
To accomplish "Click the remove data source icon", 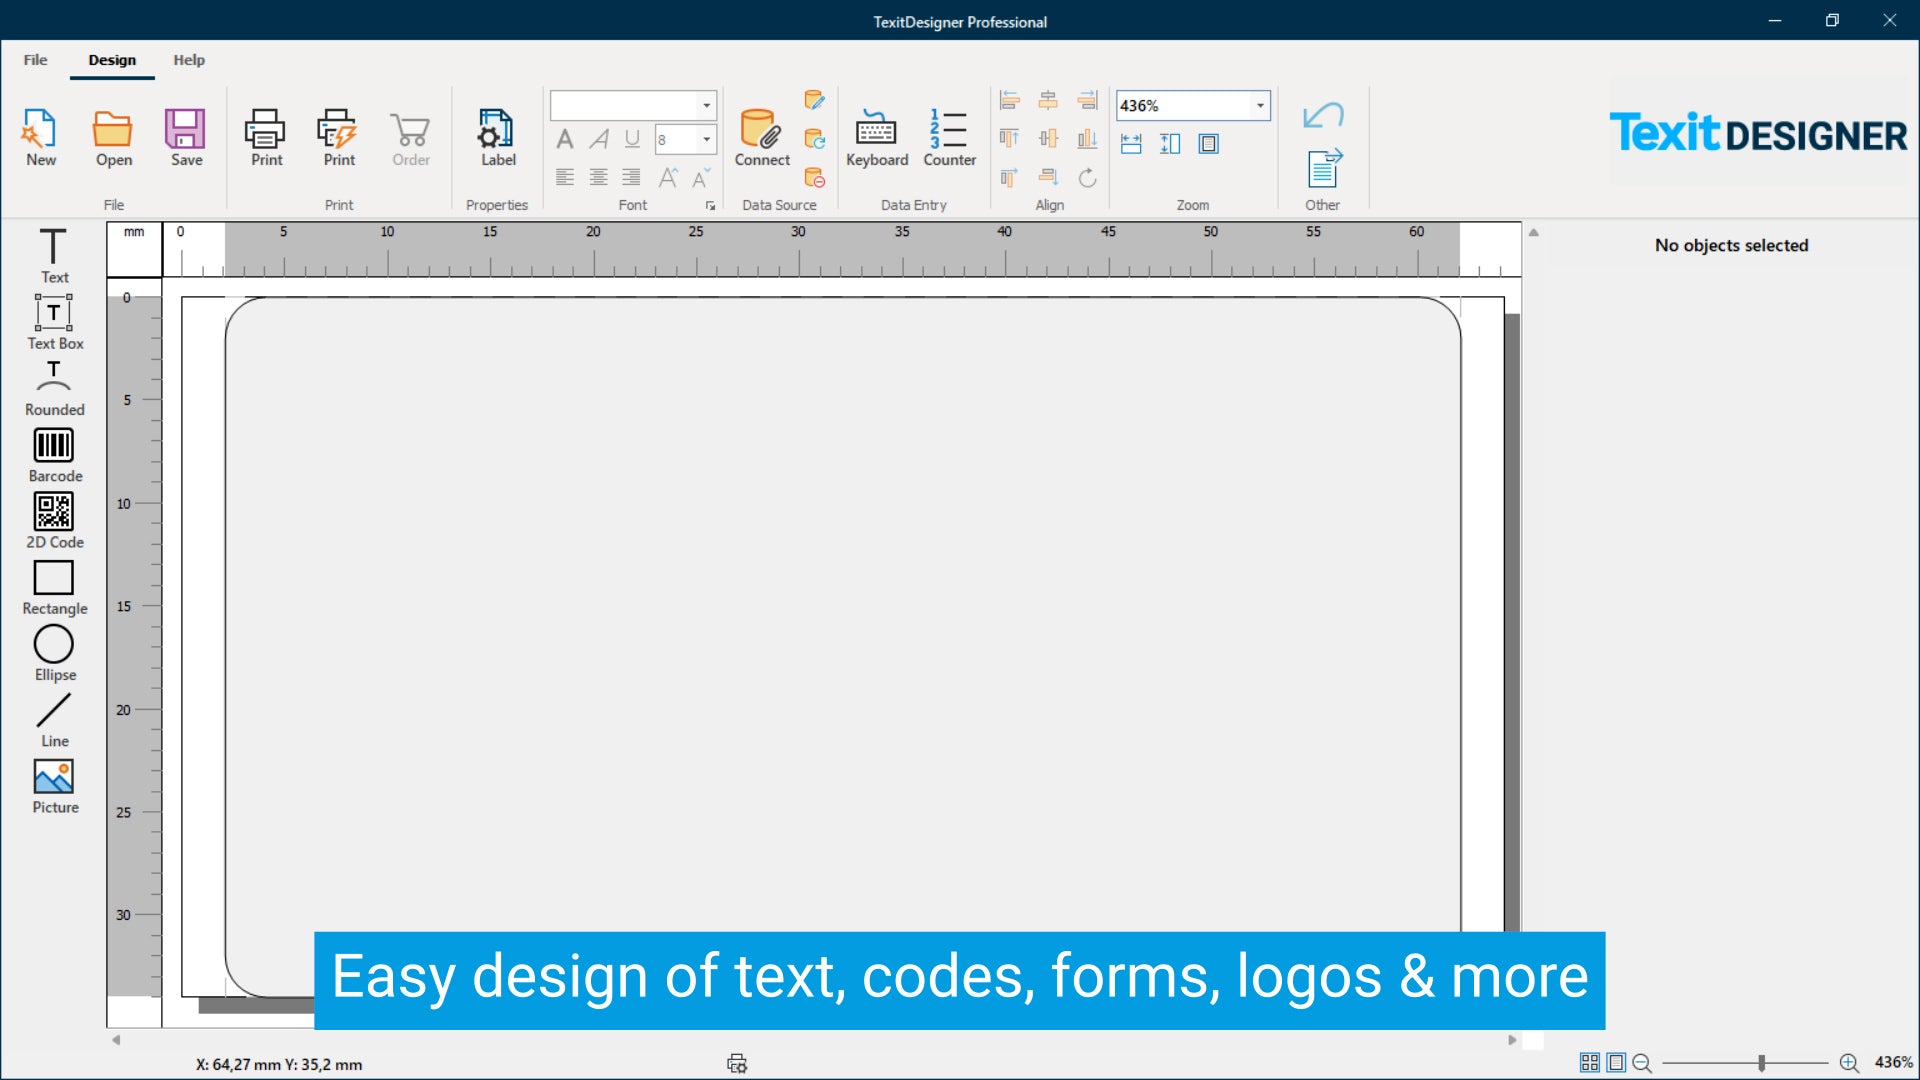I will point(814,177).
